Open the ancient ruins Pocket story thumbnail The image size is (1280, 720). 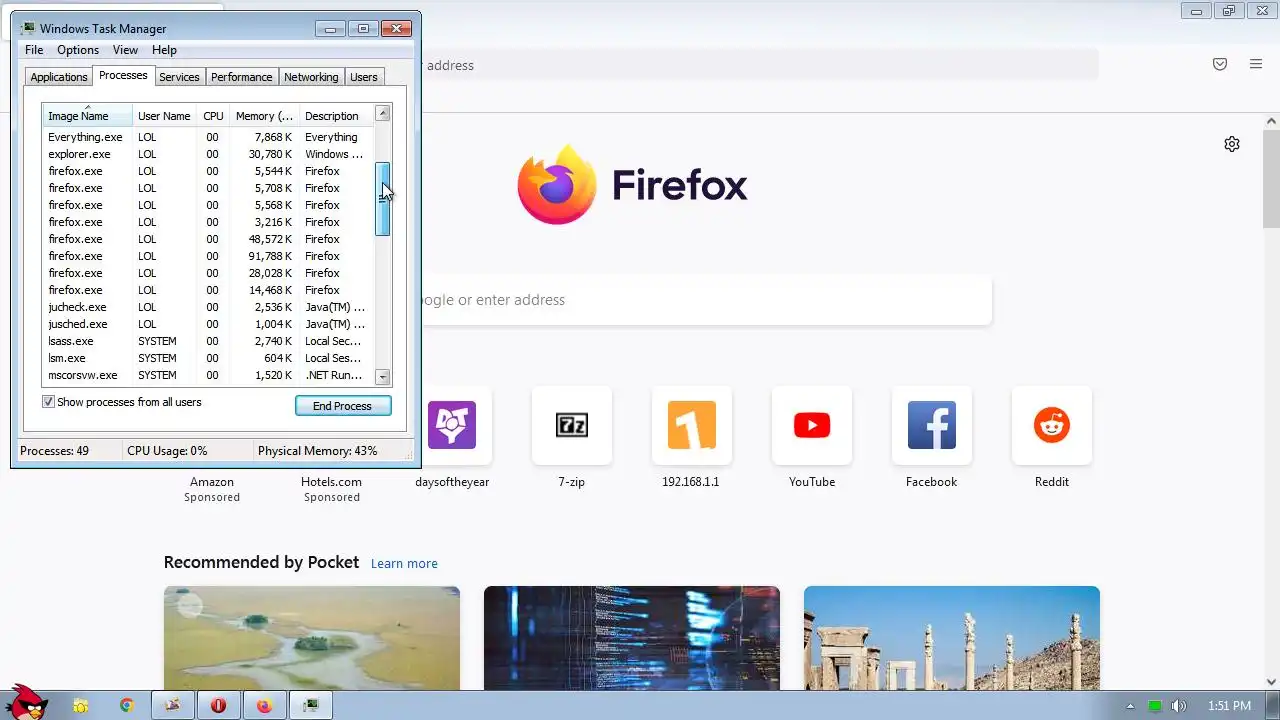[952, 638]
